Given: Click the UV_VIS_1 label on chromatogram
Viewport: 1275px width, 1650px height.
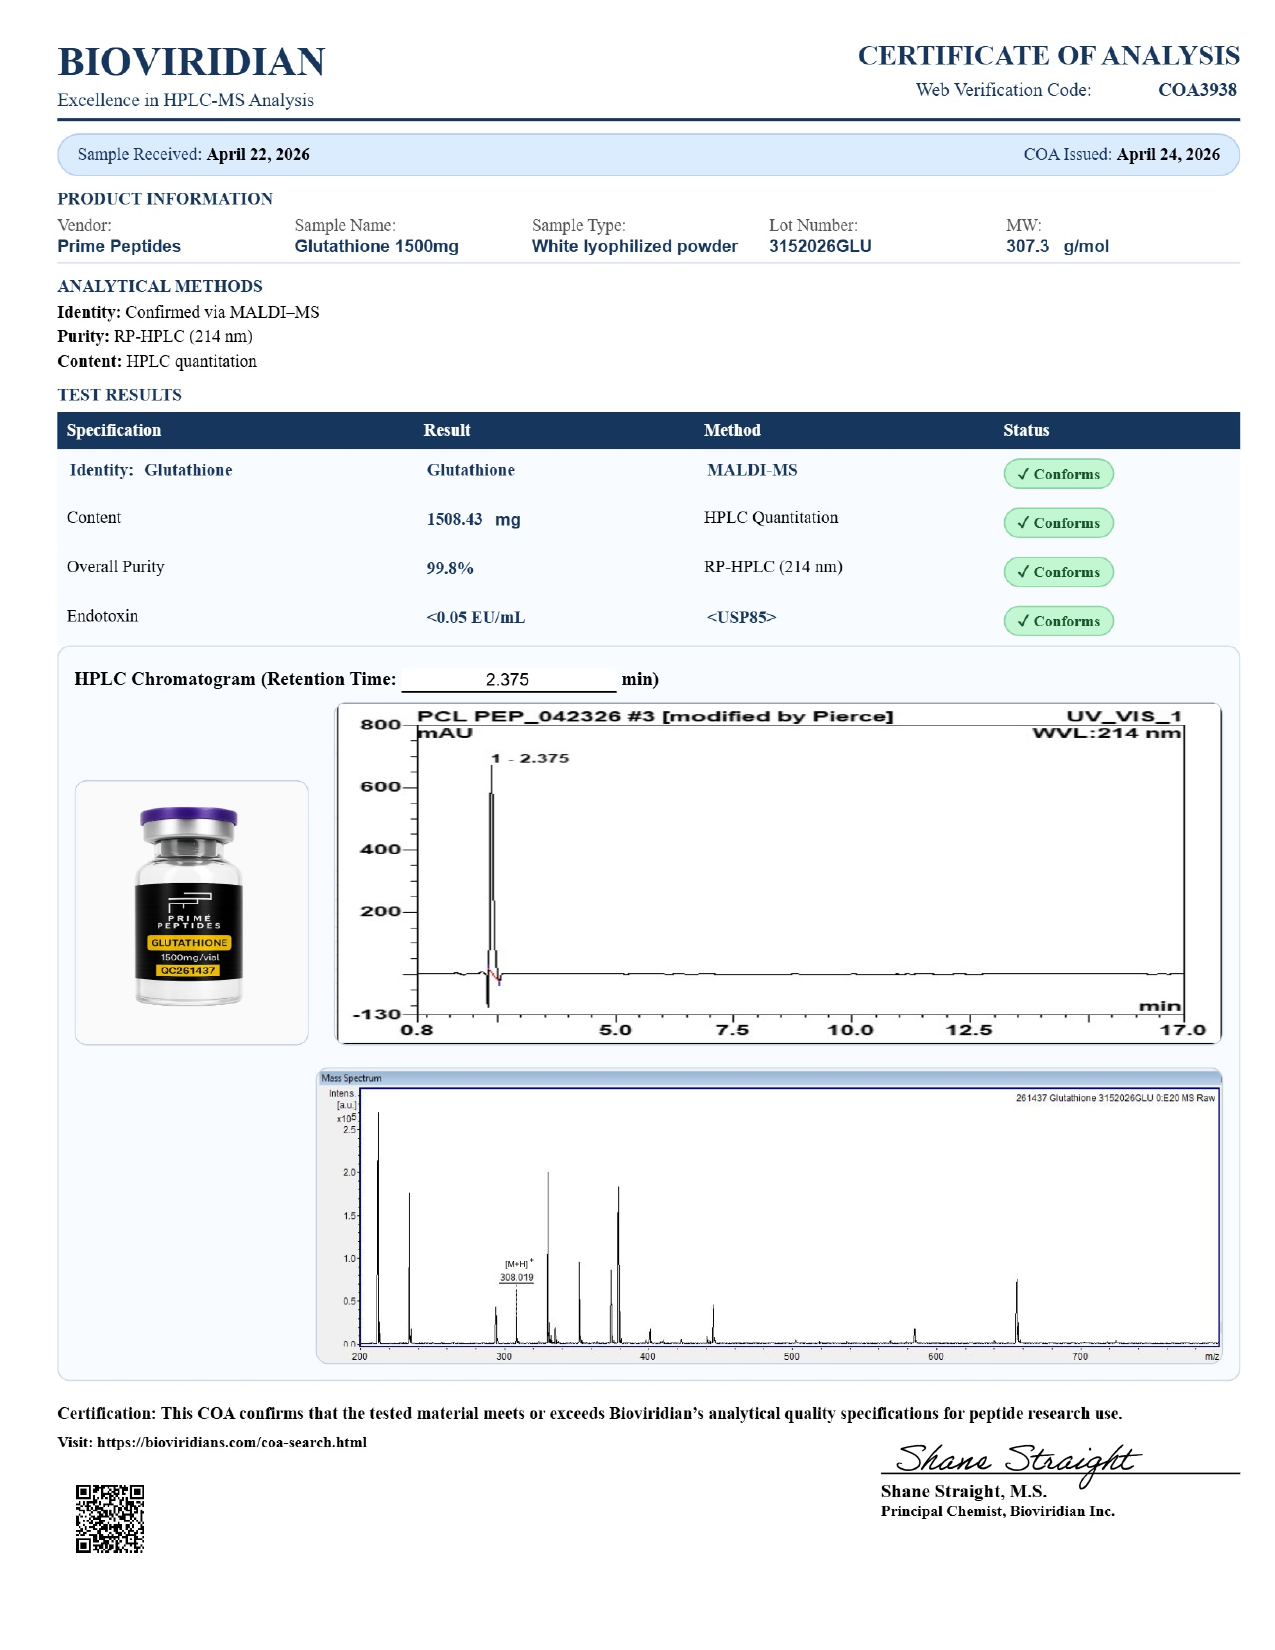Looking at the screenshot, I should 1124,717.
